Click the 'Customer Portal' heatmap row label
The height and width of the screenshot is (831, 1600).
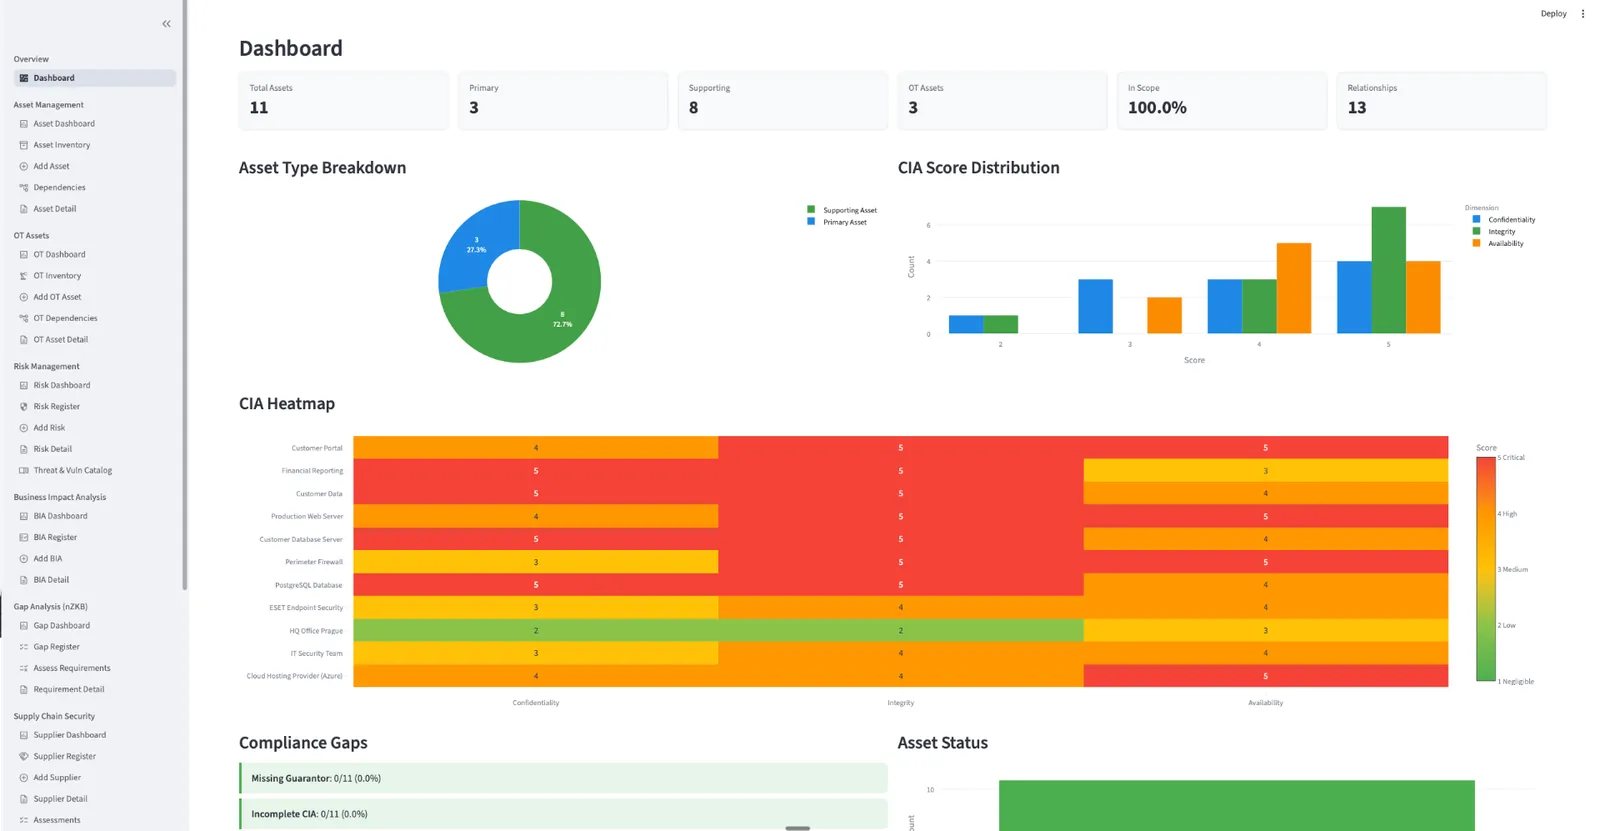point(317,448)
